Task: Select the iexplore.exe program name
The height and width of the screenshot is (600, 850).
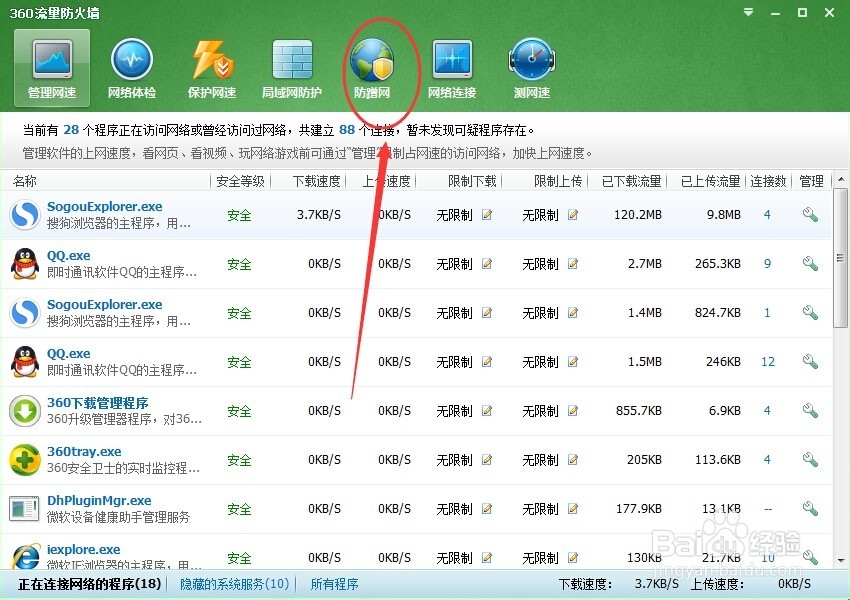Action: point(83,550)
